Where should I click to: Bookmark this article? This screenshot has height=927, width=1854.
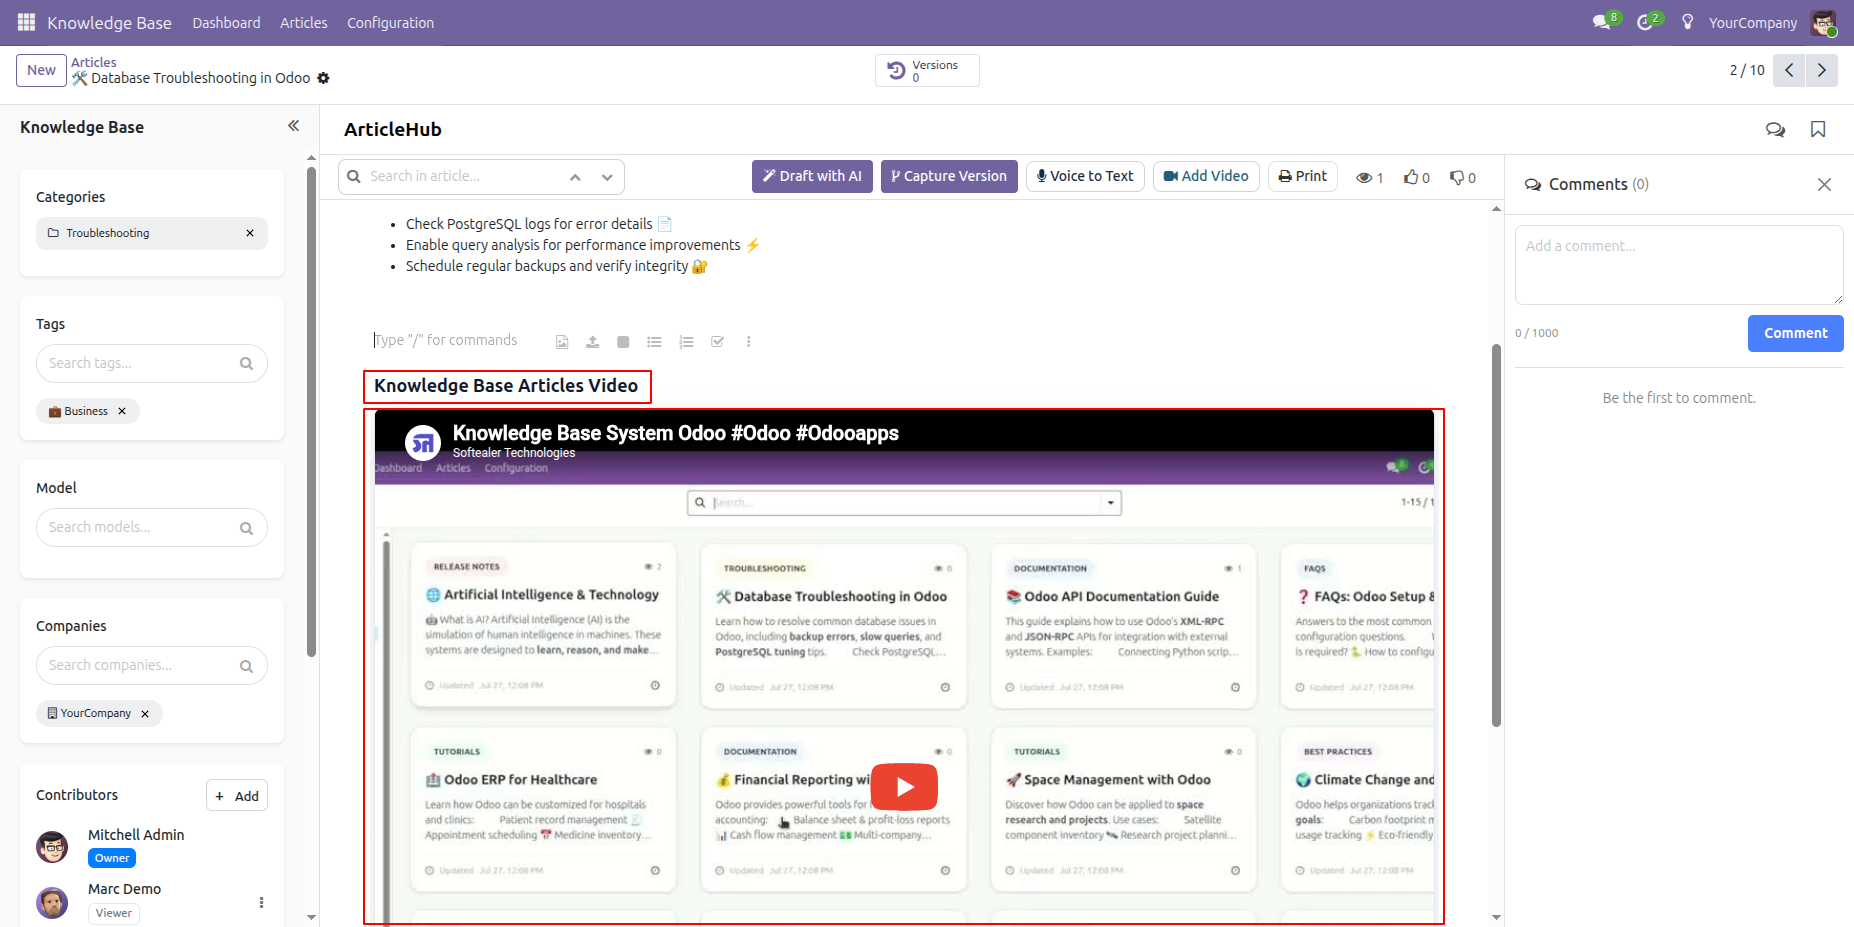click(x=1818, y=130)
